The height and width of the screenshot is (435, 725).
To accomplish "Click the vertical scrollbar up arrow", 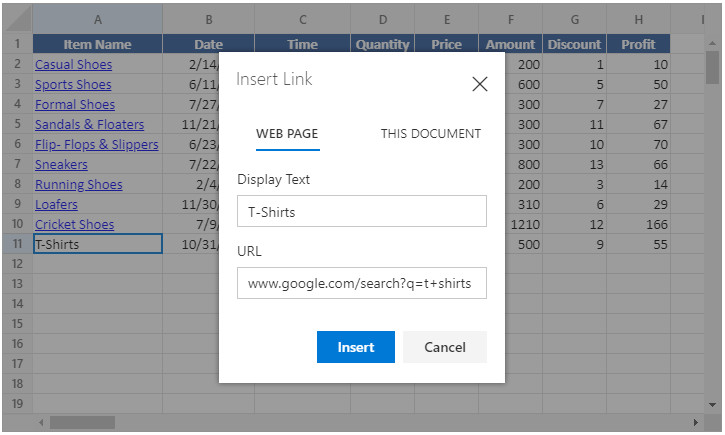I will [x=712, y=44].
